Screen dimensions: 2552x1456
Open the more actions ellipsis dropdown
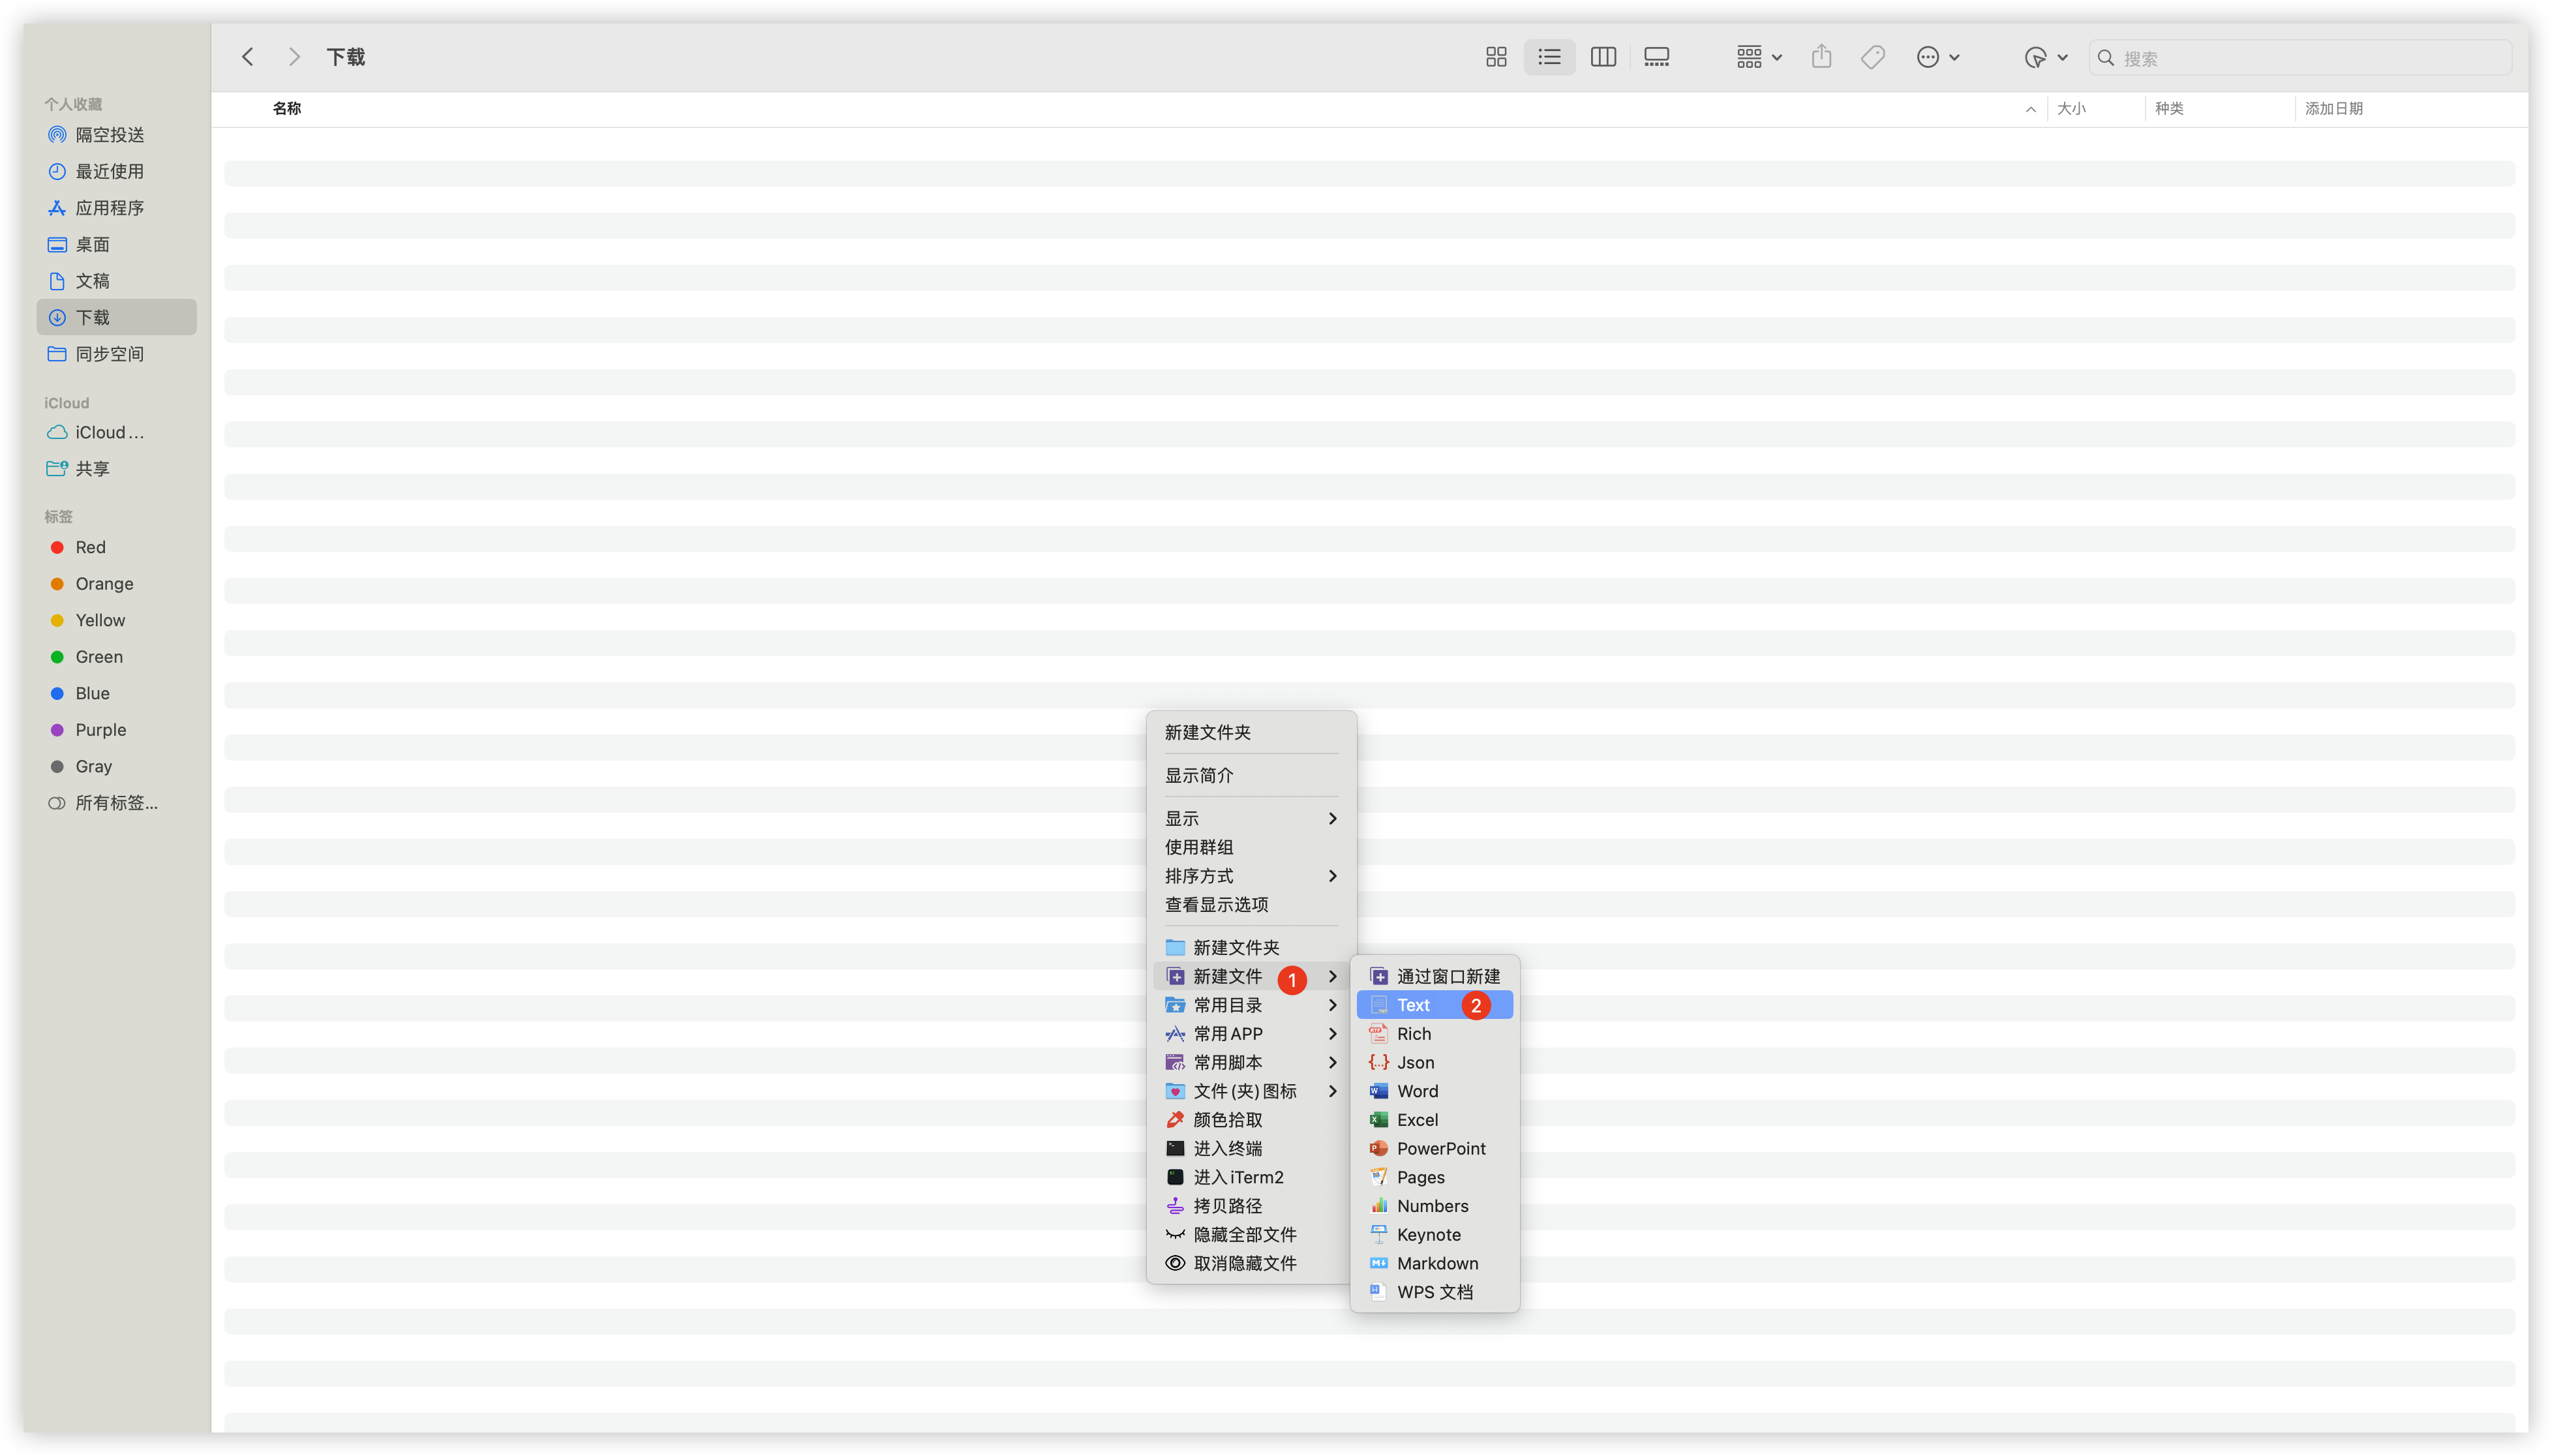1938,57
